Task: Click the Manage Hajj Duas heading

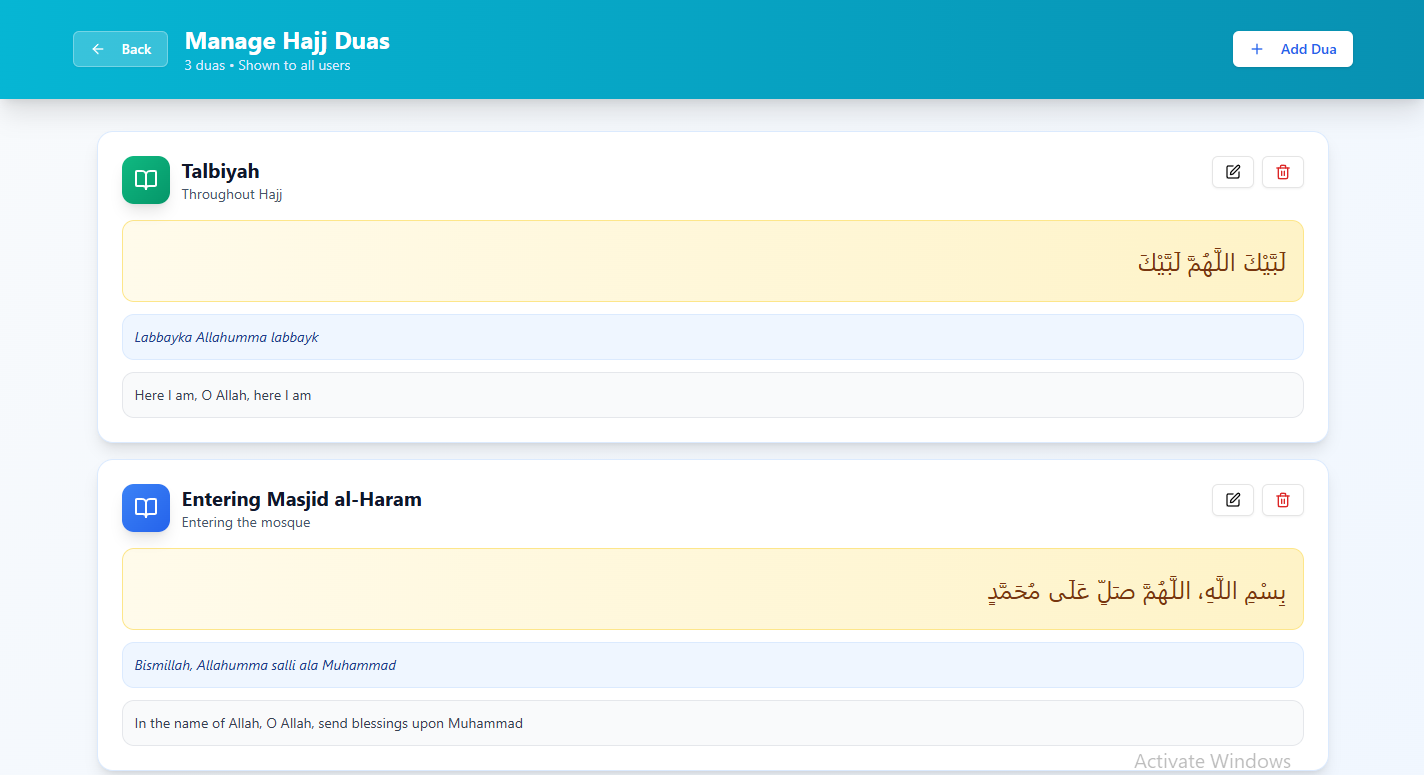Action: tap(287, 41)
